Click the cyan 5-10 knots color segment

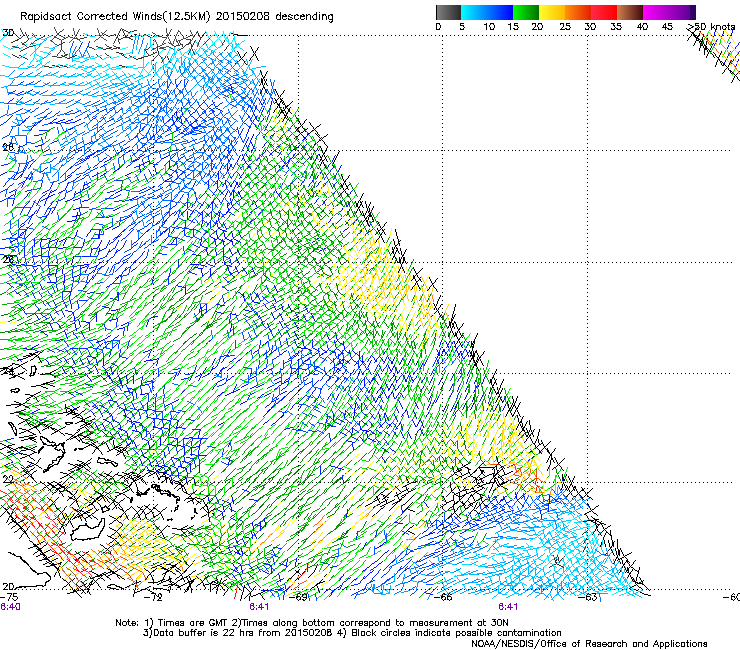(474, 12)
